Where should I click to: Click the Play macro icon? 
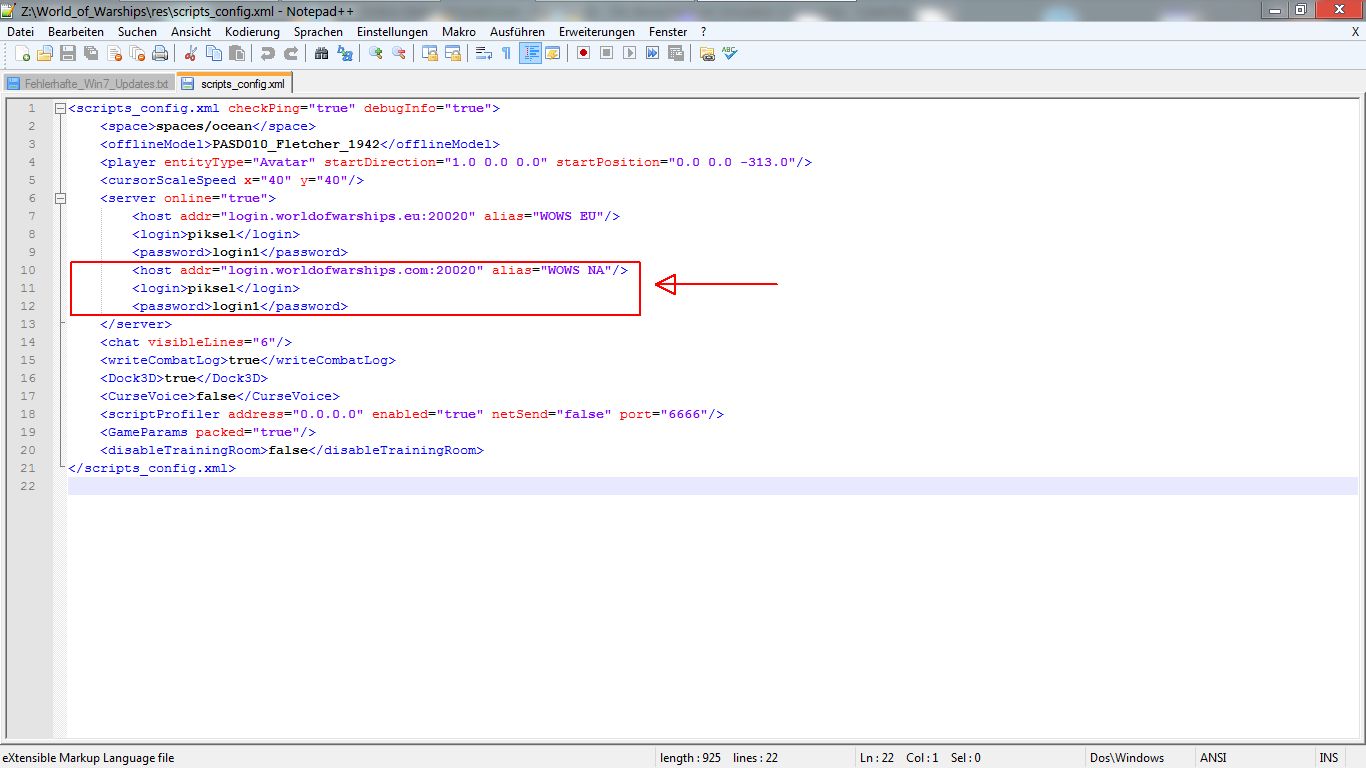[x=629, y=53]
